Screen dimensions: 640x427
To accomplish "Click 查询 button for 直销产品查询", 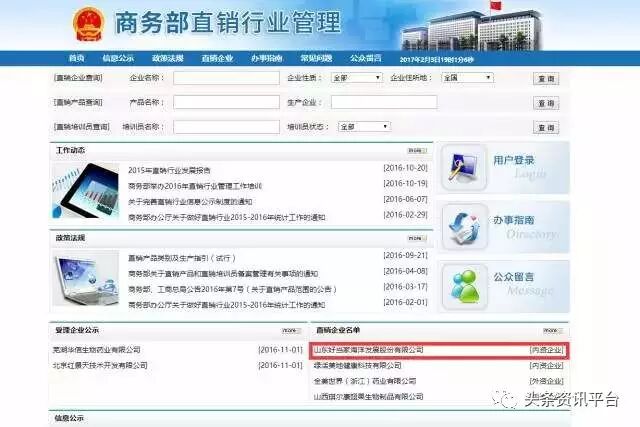I will pos(546,103).
